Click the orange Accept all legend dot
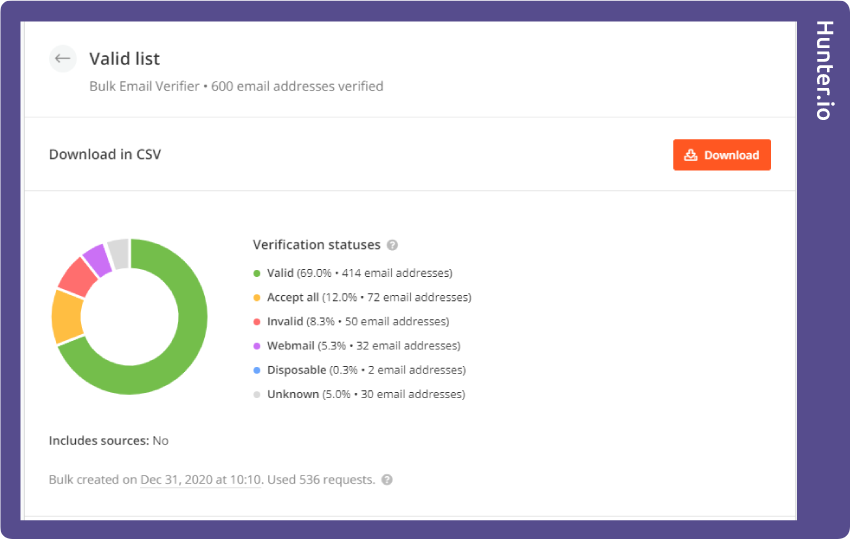This screenshot has width=850, height=539. coord(257,298)
